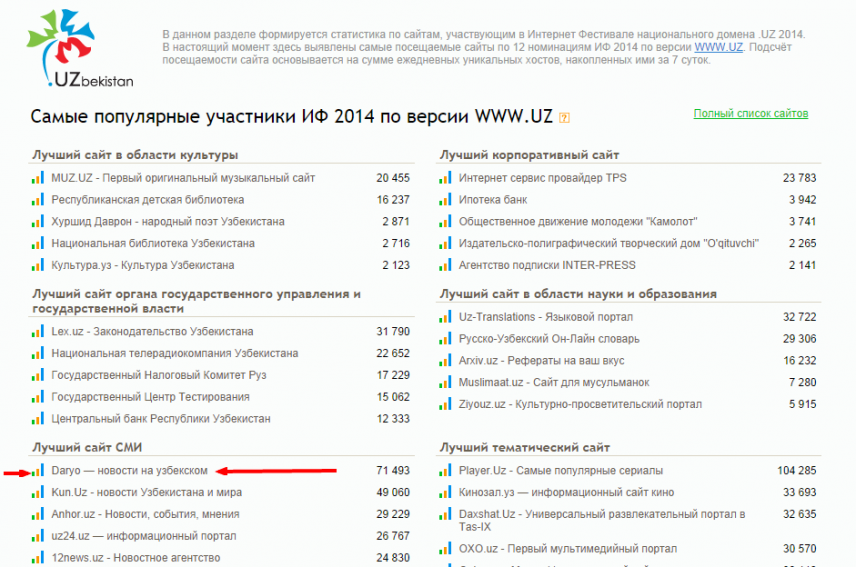Open Интернет сервис провайдер TPS
This screenshot has width=856, height=567.
[x=542, y=178]
